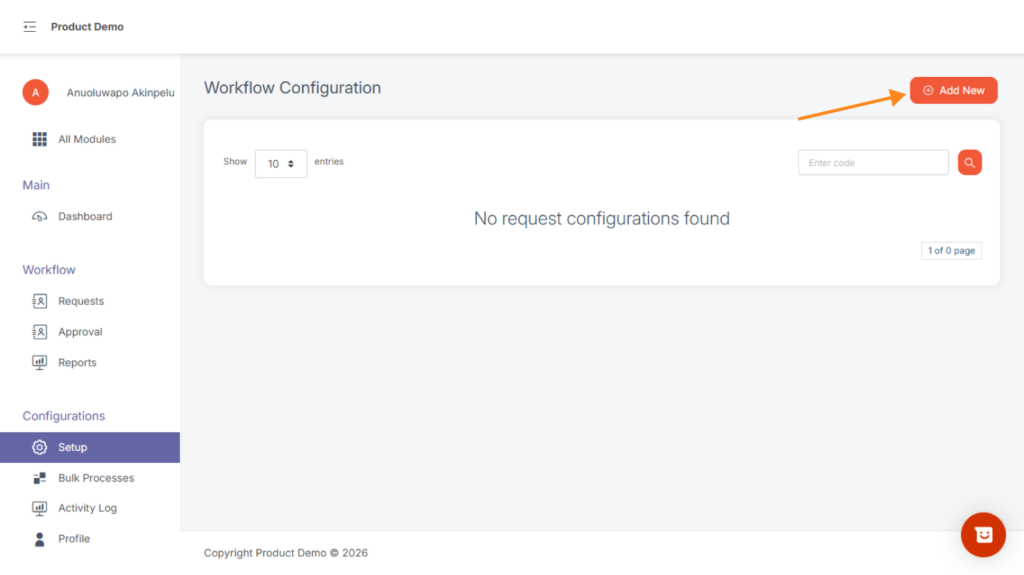1024x575 pixels.
Task: Click the 1 of 0 page indicator
Action: coord(951,251)
